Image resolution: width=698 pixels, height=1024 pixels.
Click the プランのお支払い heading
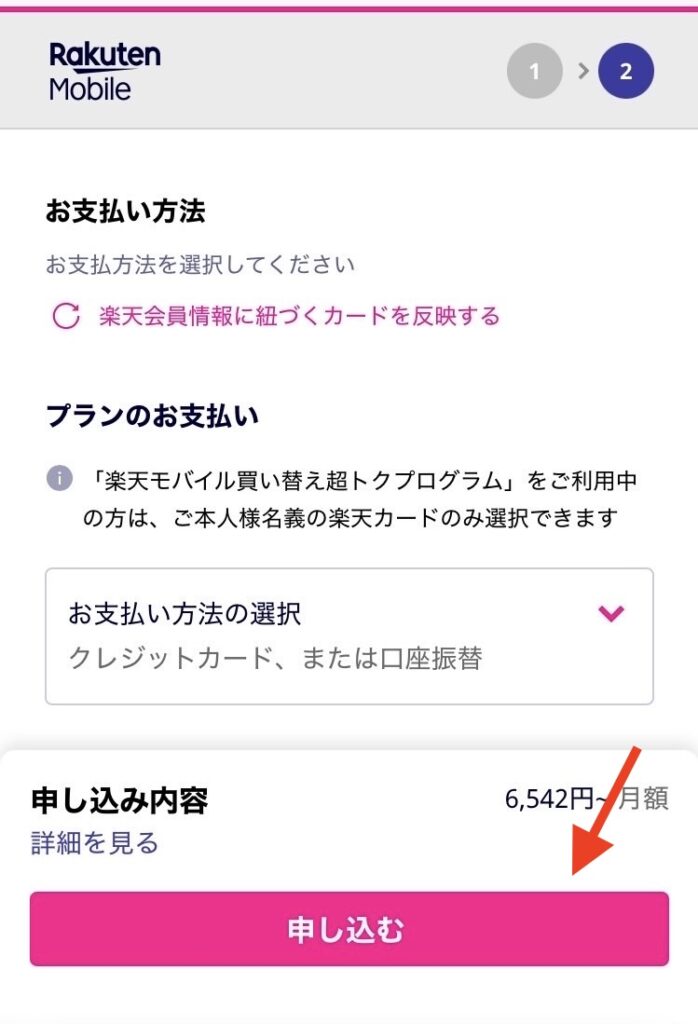tap(152, 416)
